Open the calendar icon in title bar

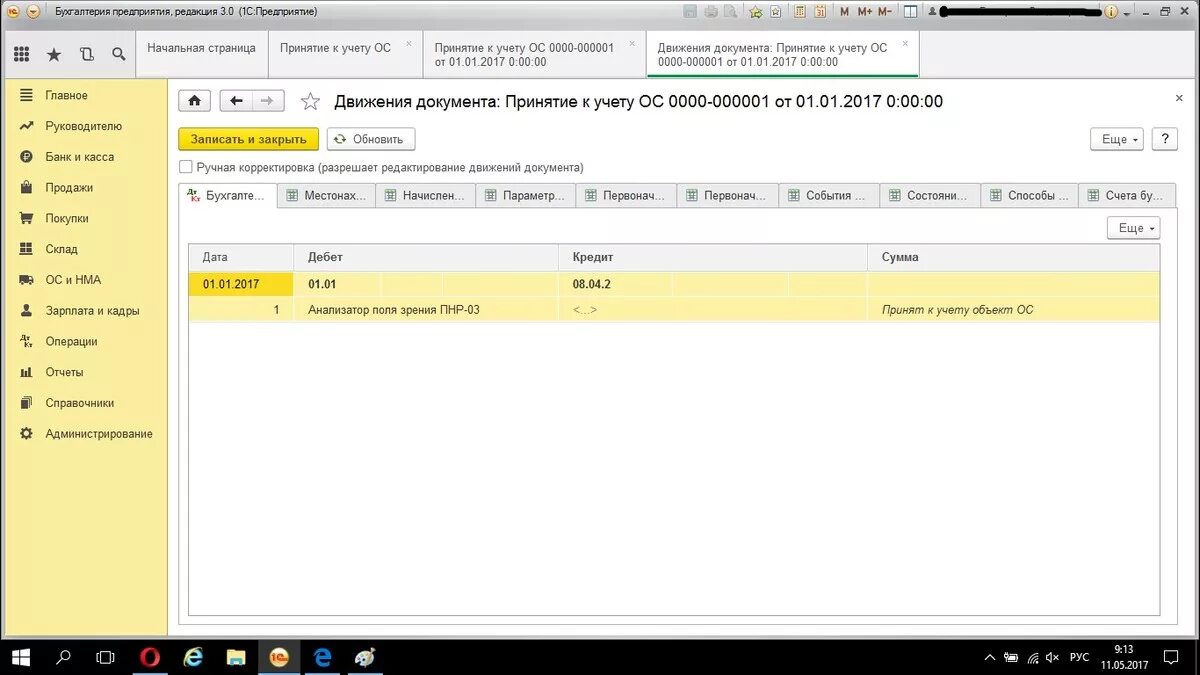tap(820, 12)
